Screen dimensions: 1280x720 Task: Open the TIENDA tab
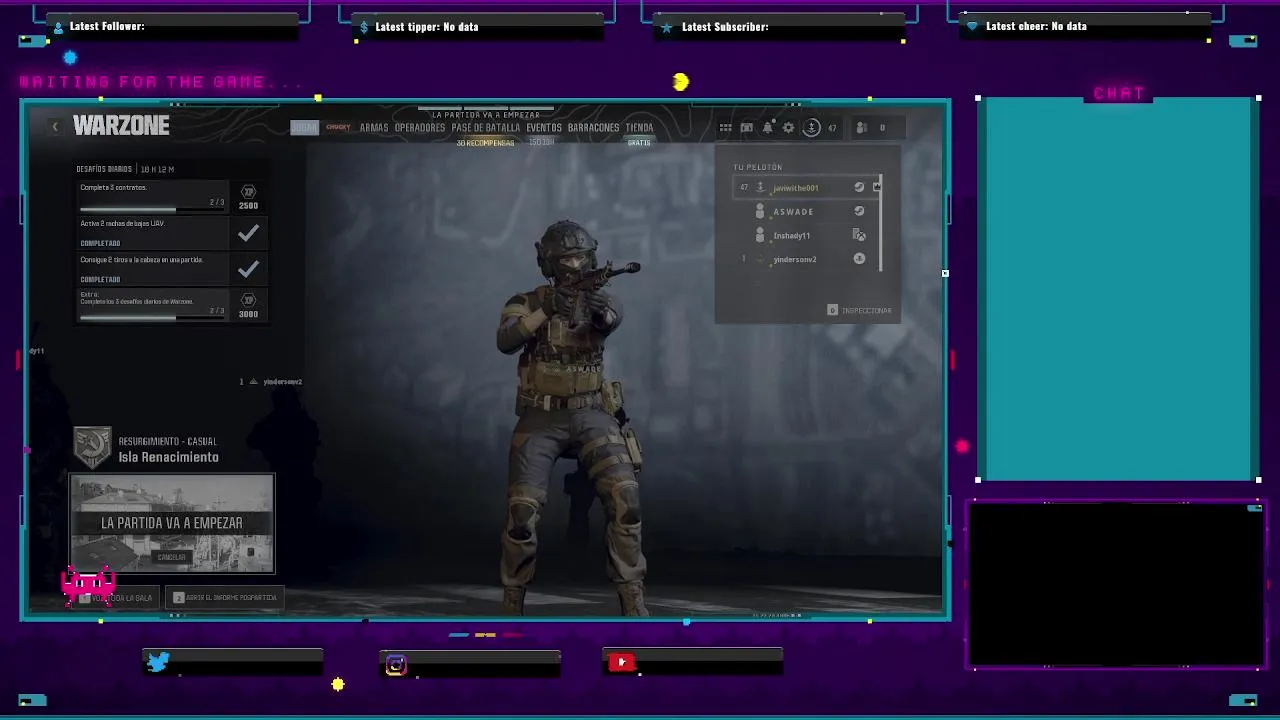coord(639,127)
